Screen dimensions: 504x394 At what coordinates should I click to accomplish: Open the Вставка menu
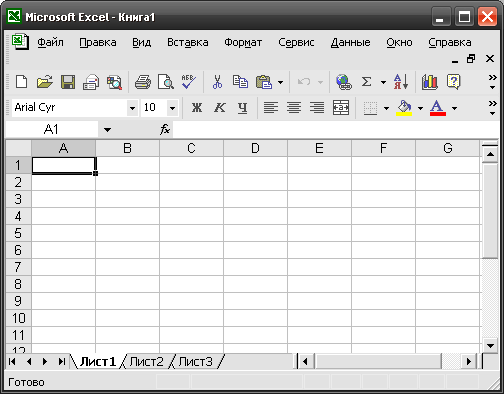click(x=188, y=42)
